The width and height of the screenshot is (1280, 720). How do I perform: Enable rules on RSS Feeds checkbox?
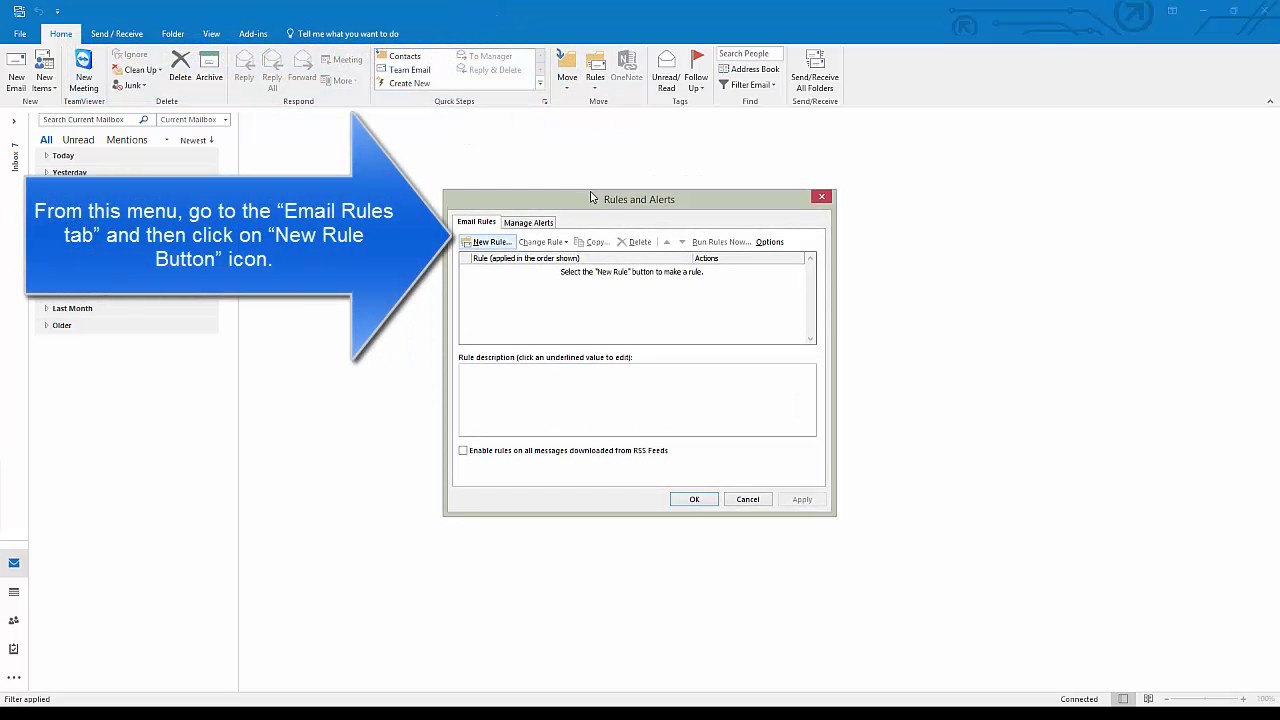pos(463,451)
